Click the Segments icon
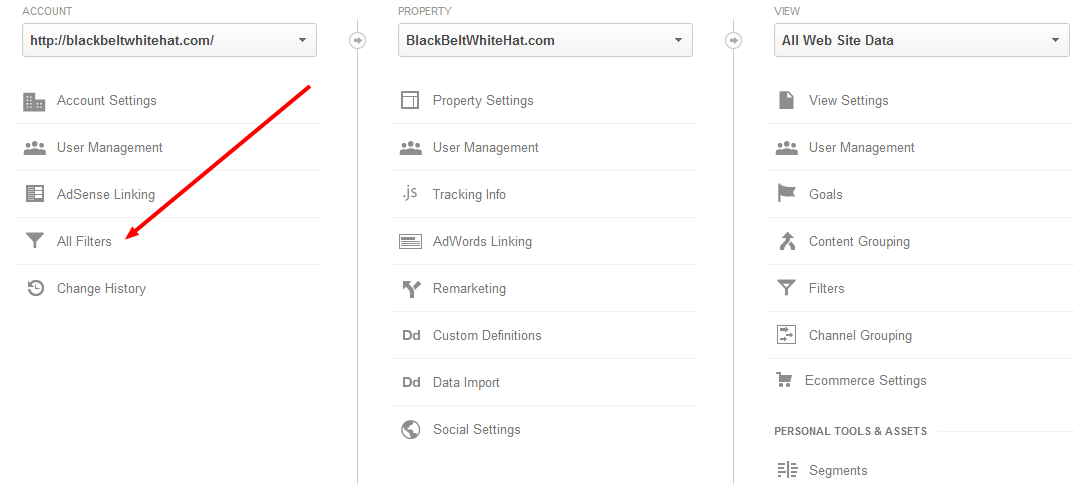The height and width of the screenshot is (484, 1079). pos(786,470)
